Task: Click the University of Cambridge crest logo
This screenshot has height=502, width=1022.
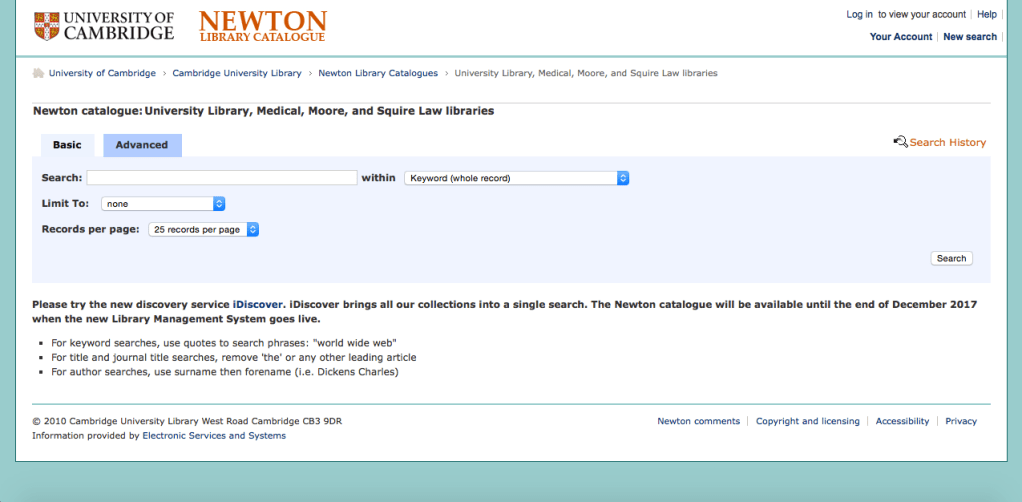Action: pyautogui.click(x=45, y=26)
